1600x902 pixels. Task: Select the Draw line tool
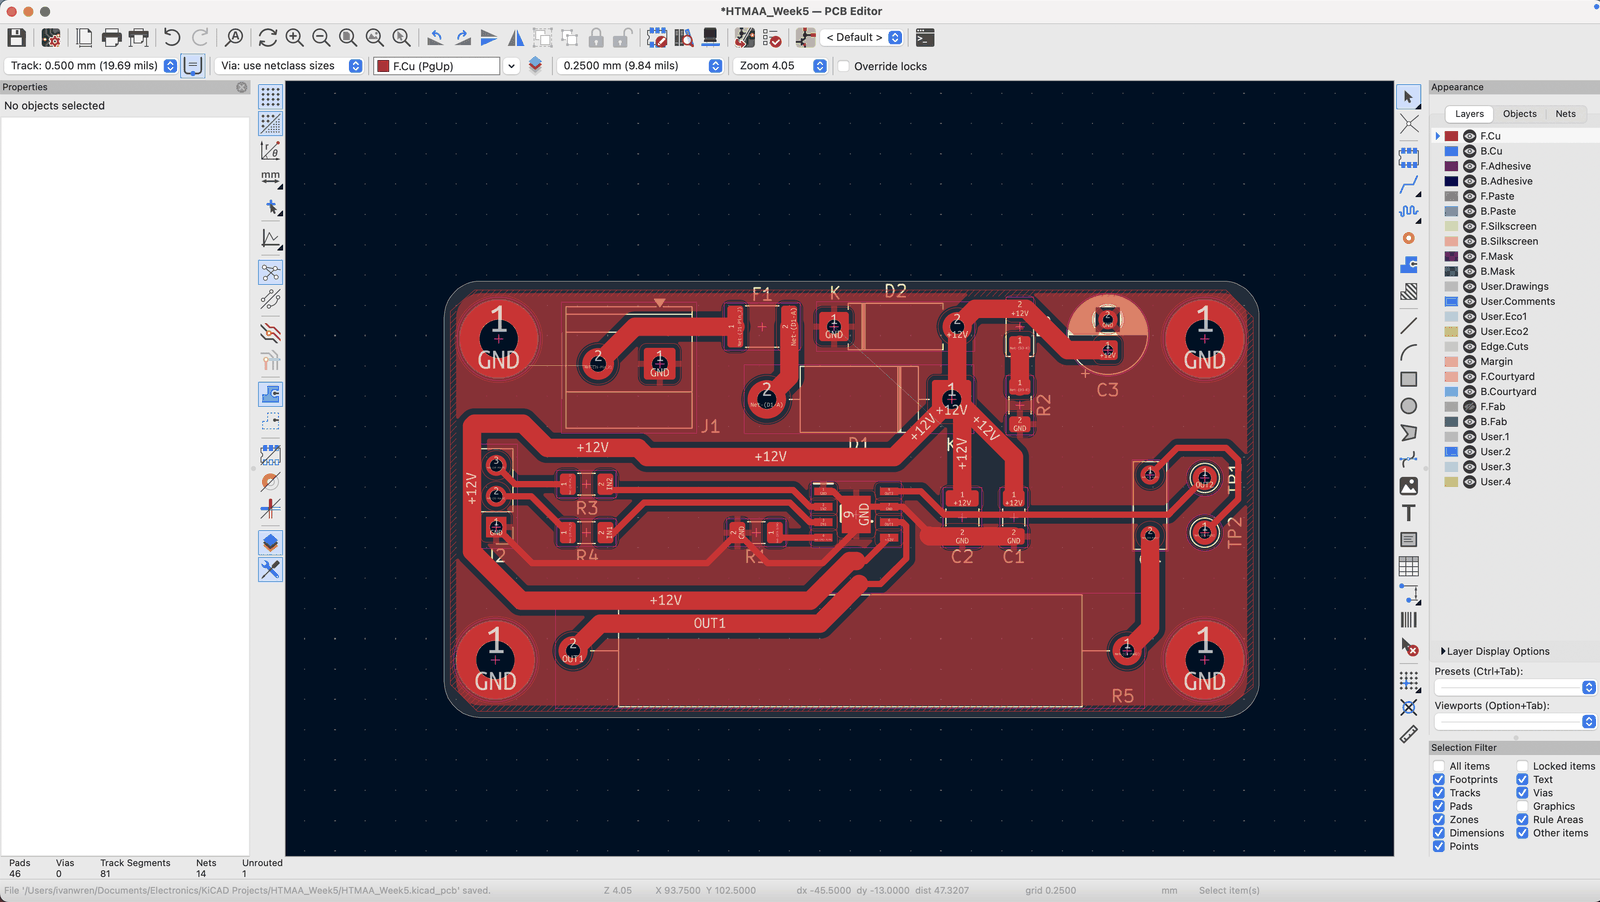(x=1409, y=325)
